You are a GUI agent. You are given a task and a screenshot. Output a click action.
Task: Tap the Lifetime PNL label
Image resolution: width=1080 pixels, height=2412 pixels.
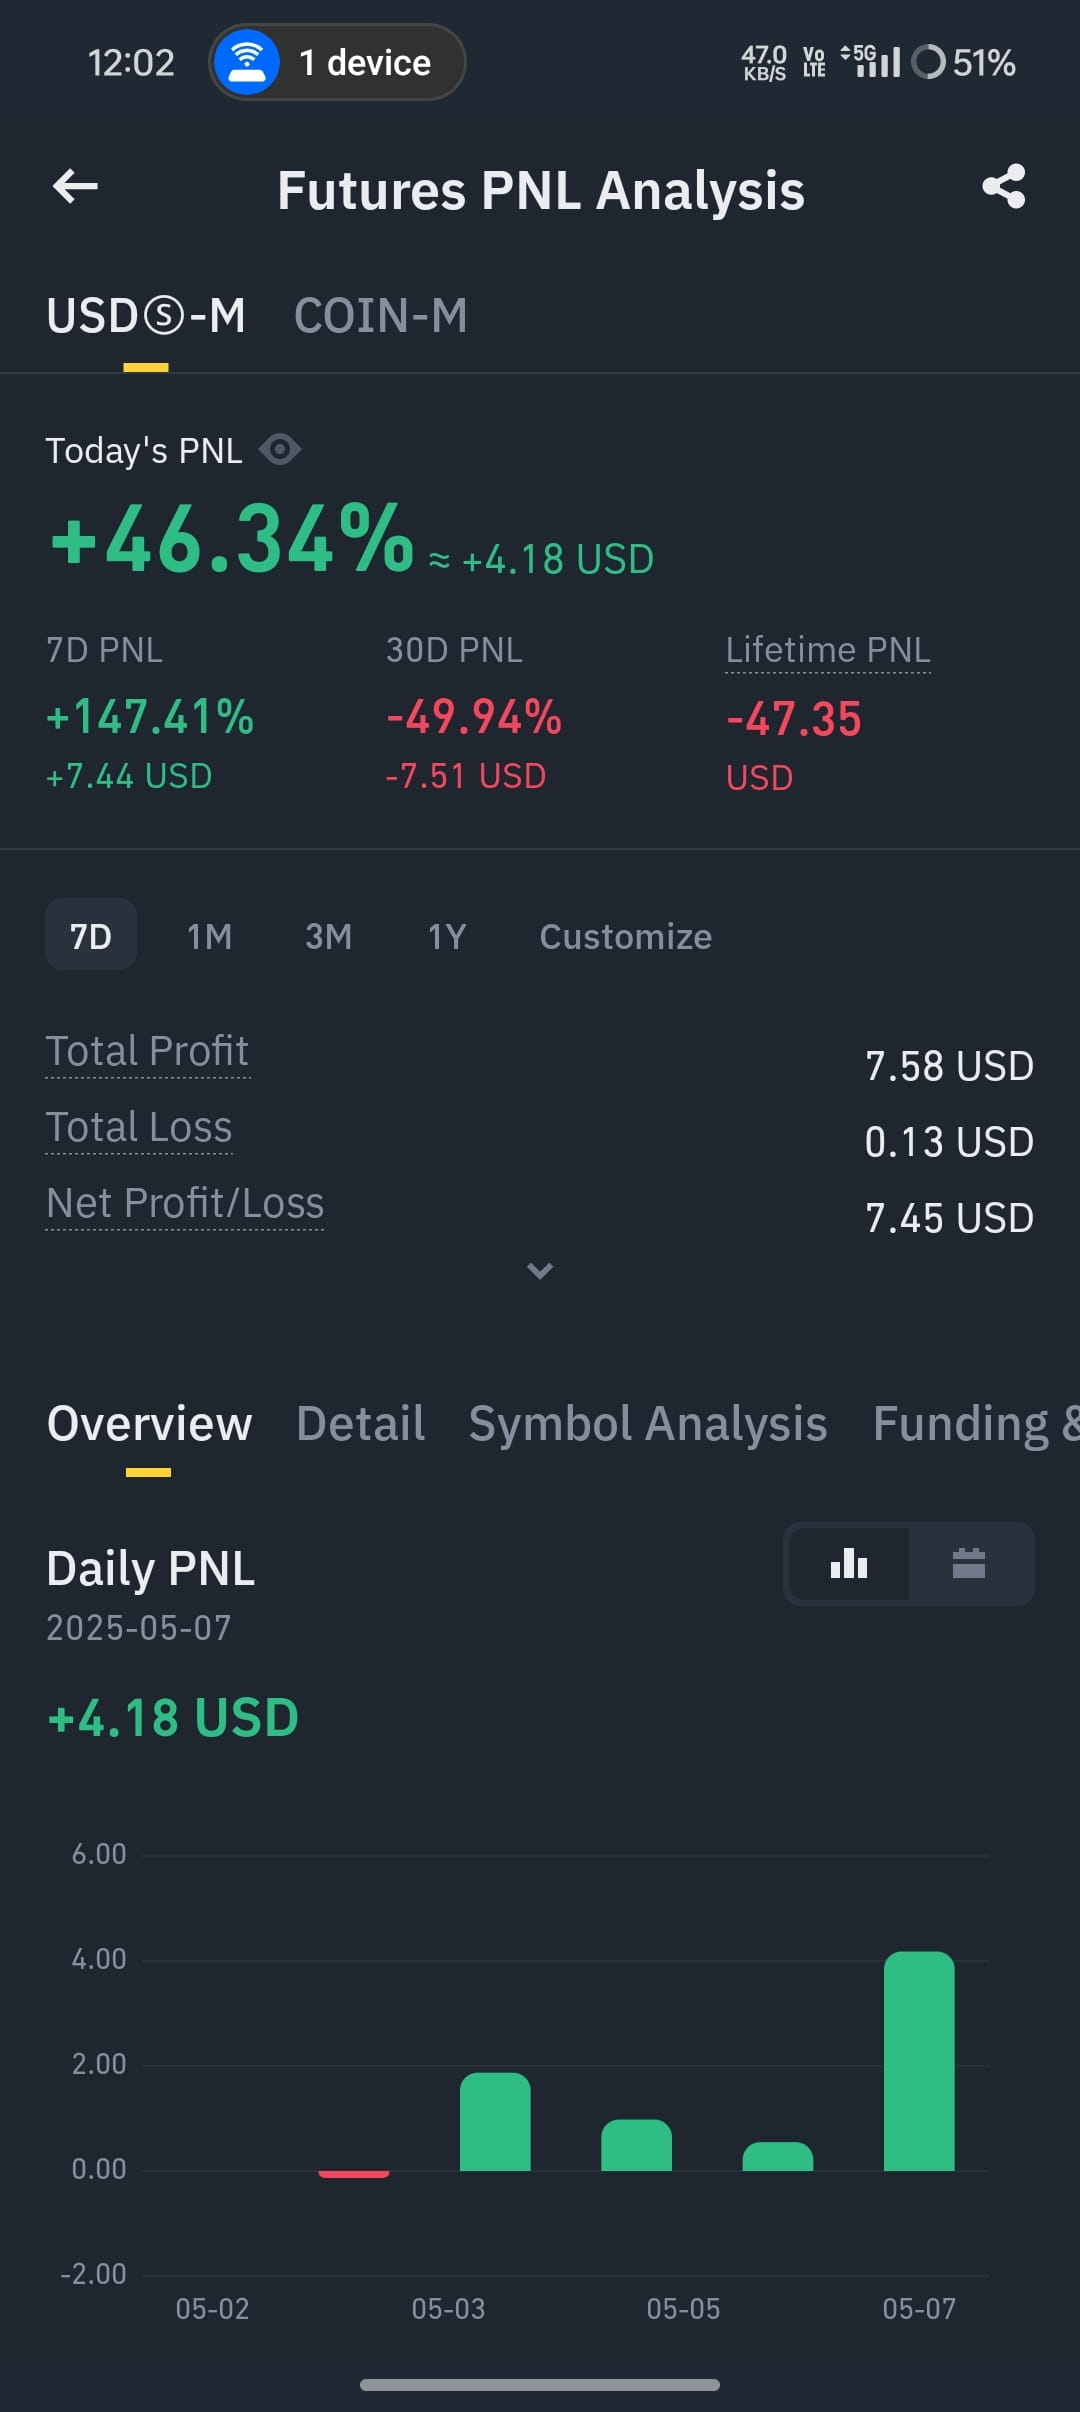828,650
